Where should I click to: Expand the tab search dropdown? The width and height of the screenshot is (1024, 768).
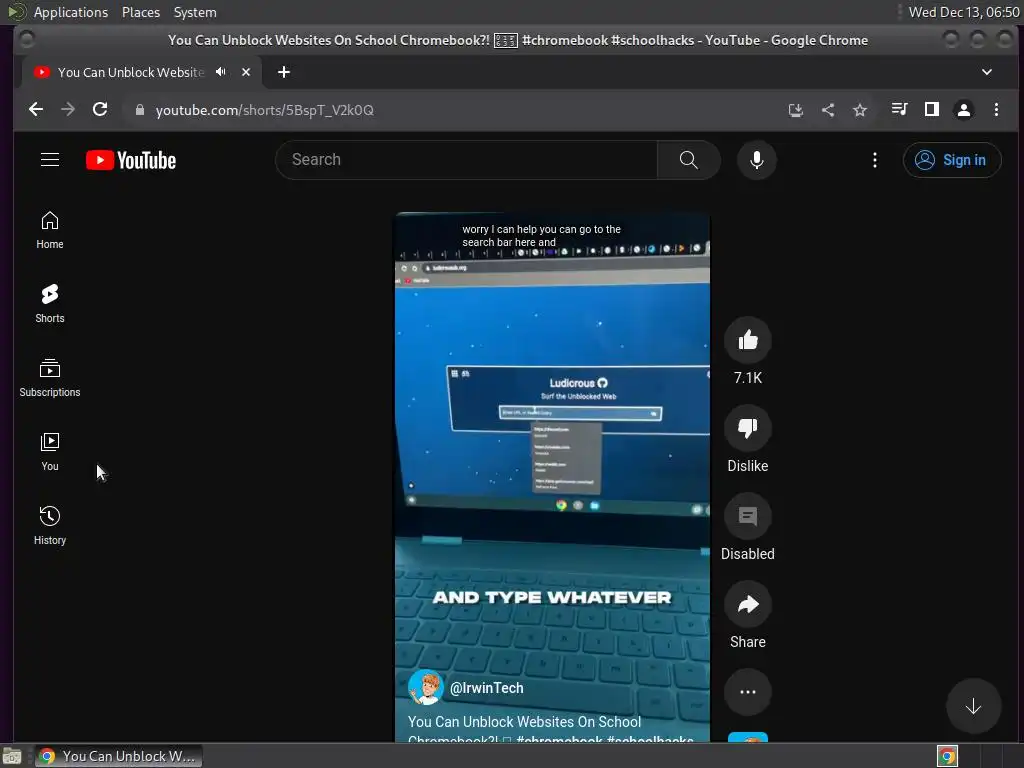point(987,72)
